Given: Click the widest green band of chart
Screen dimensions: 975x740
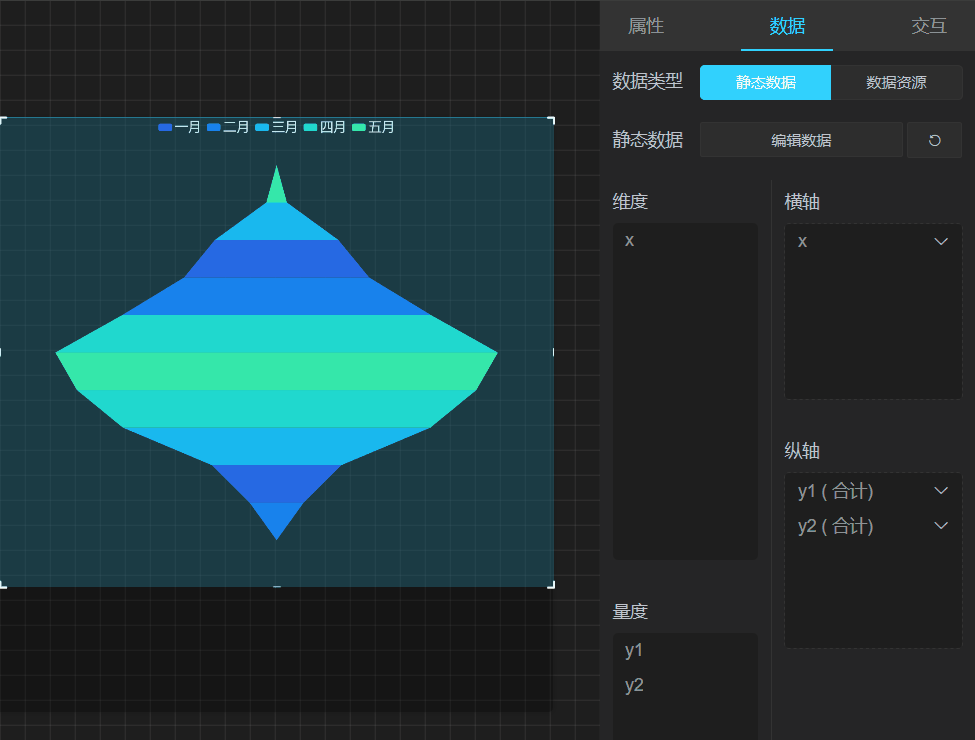Looking at the screenshot, I should click(277, 371).
